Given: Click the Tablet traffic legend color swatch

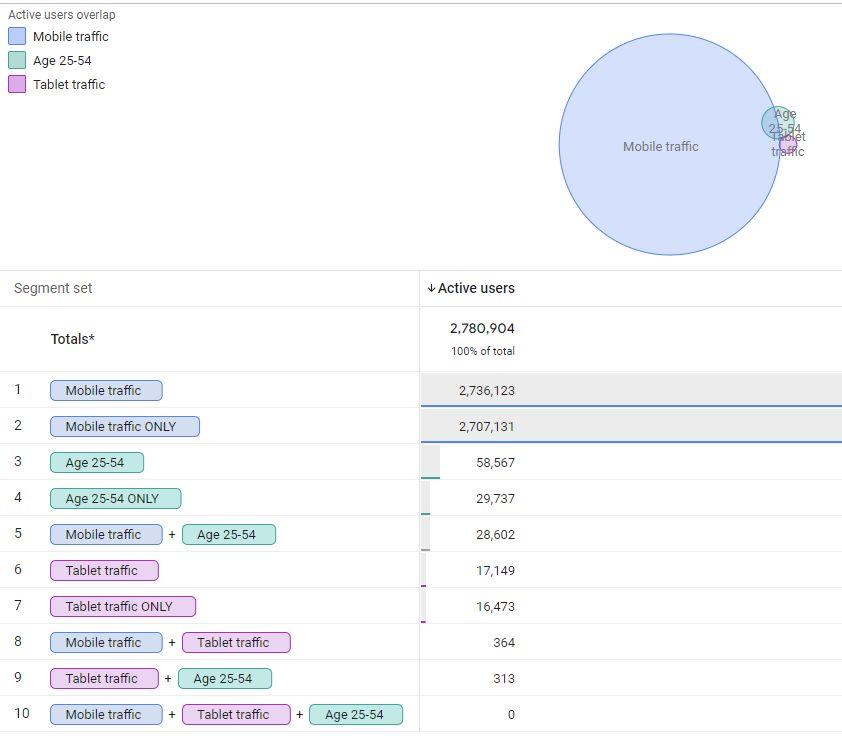Looking at the screenshot, I should pyautogui.click(x=17, y=84).
